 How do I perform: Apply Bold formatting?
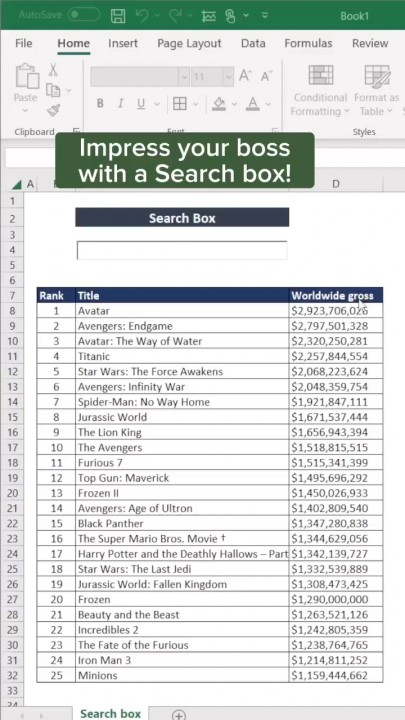click(100, 104)
